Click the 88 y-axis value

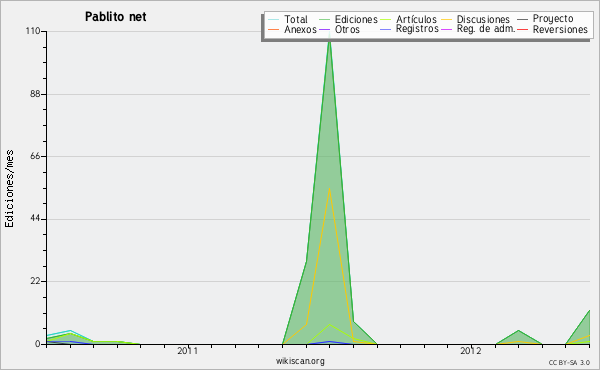point(35,94)
